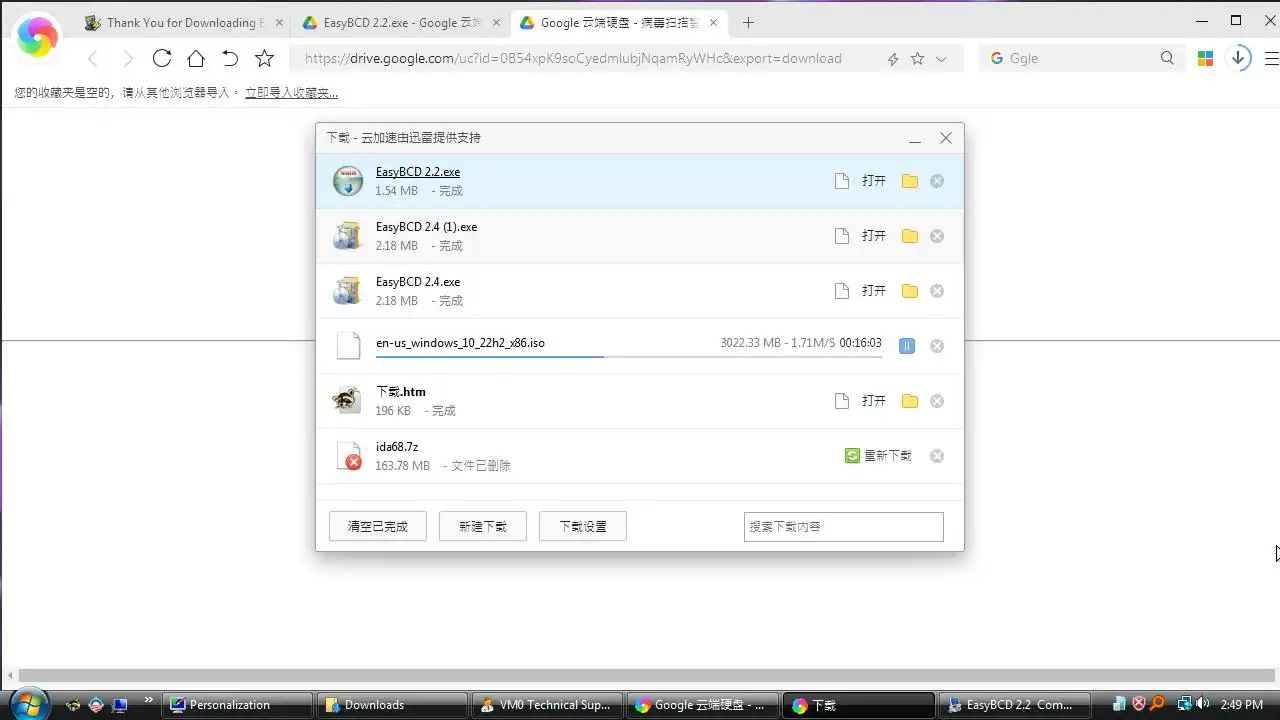Image resolution: width=1280 pixels, height=720 pixels.
Task: Click 打开 for EasyBCD 2.4 (1).exe
Action: (874, 236)
